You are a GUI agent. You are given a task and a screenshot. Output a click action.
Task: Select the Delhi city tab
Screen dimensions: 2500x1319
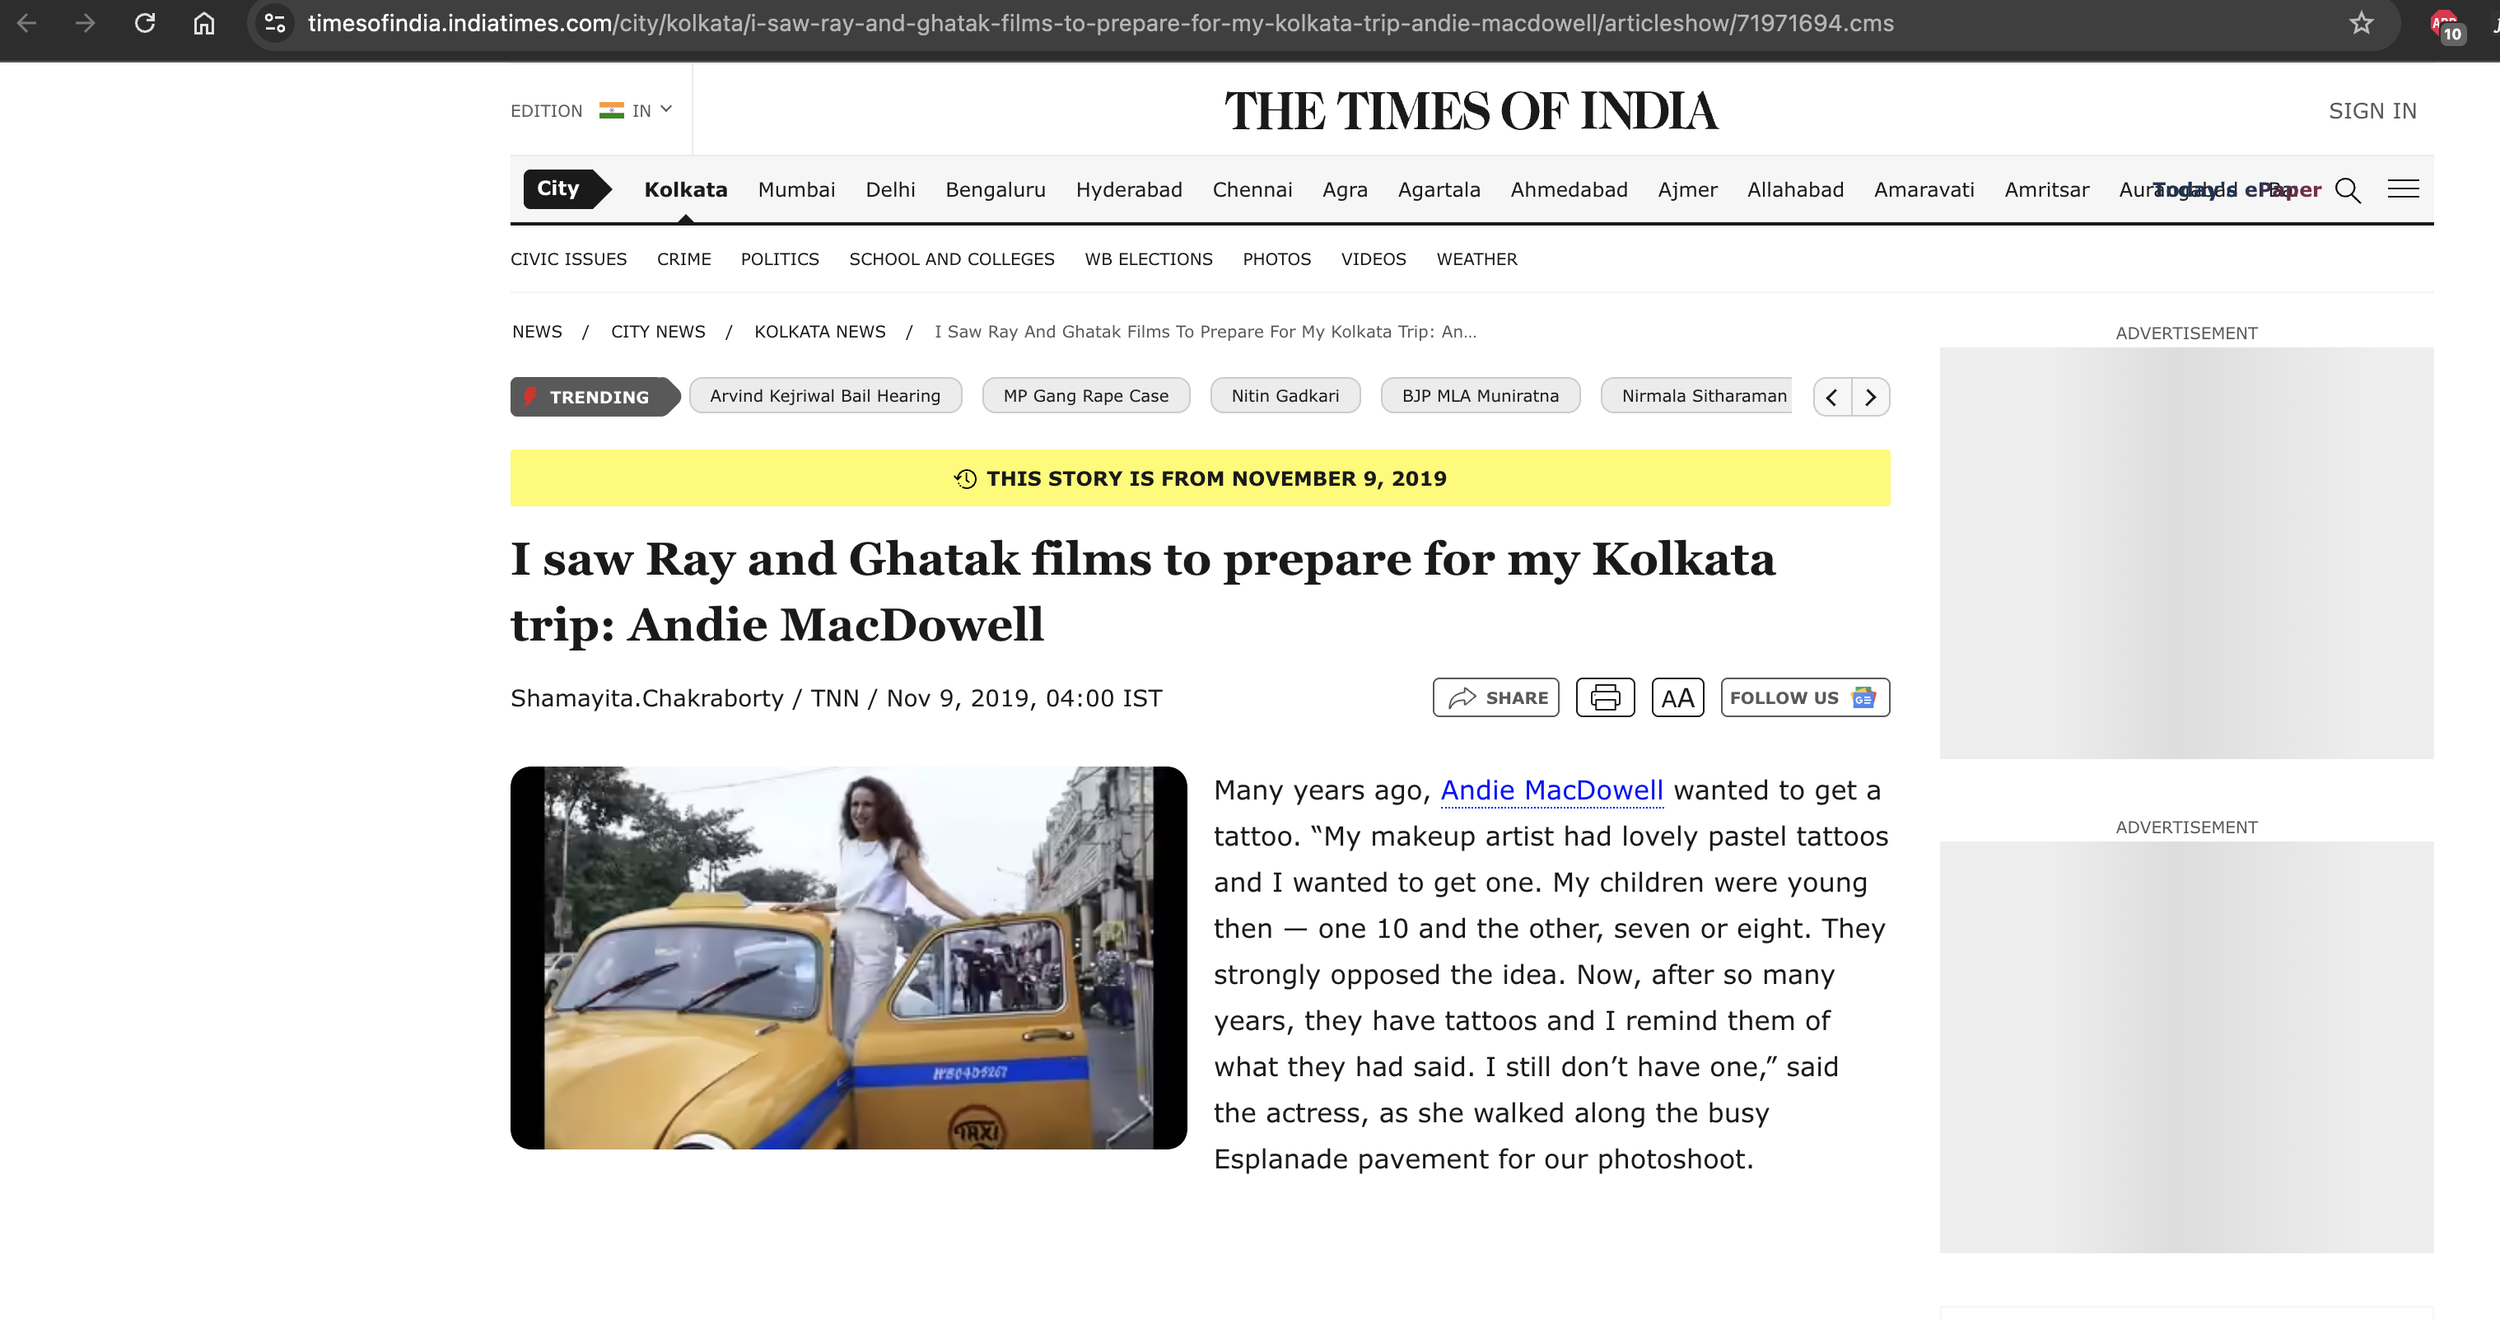pyautogui.click(x=890, y=190)
